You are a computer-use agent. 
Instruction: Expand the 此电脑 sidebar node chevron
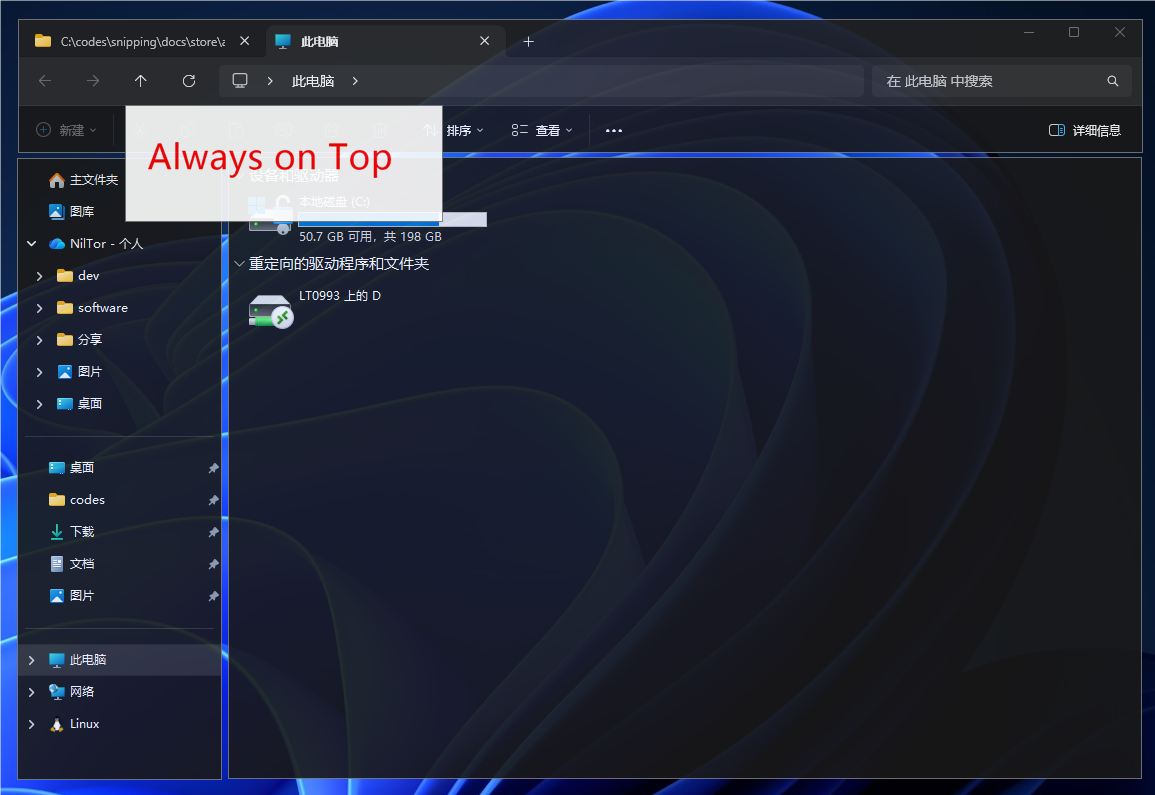(x=32, y=660)
